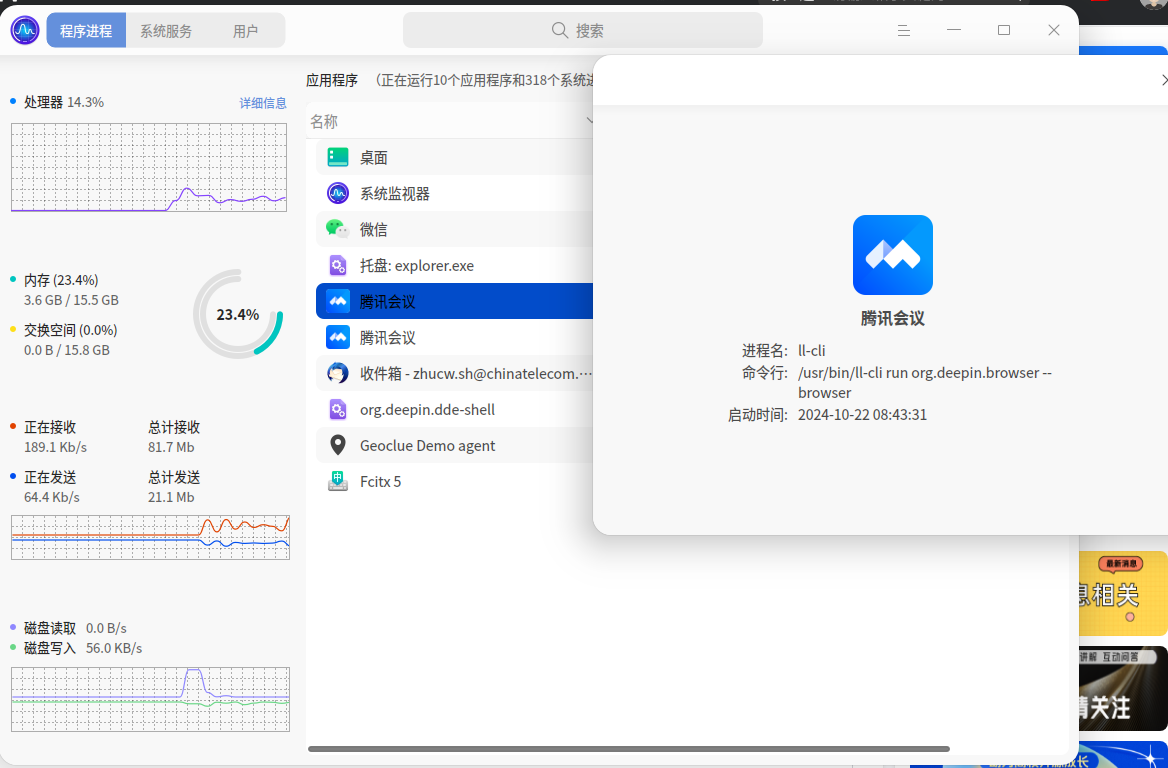Viewport: 1168px width, 768px height.
Task: Click the 进程名 value ll-cli
Action: (811, 350)
